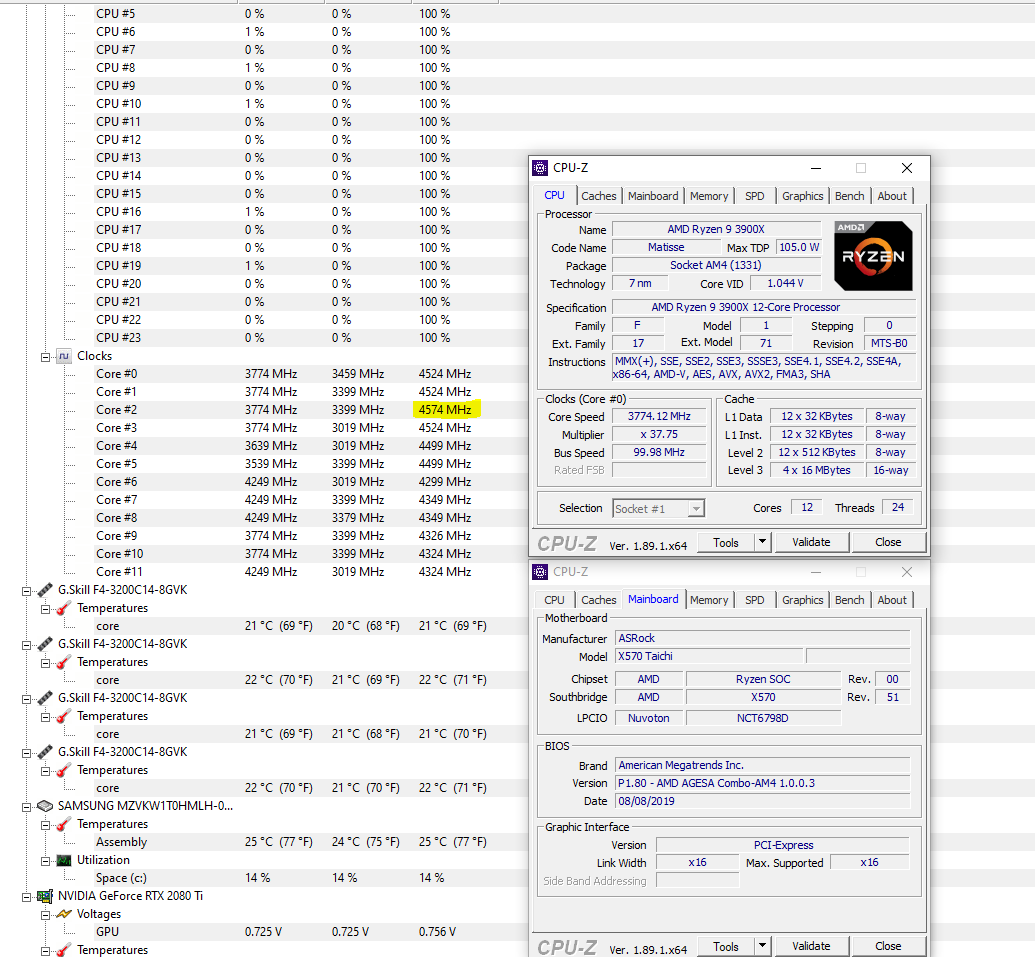Viewport: 1035px width, 957px height.
Task: Click Validate button in lower CPU-Z
Action: pyautogui.click(x=811, y=946)
